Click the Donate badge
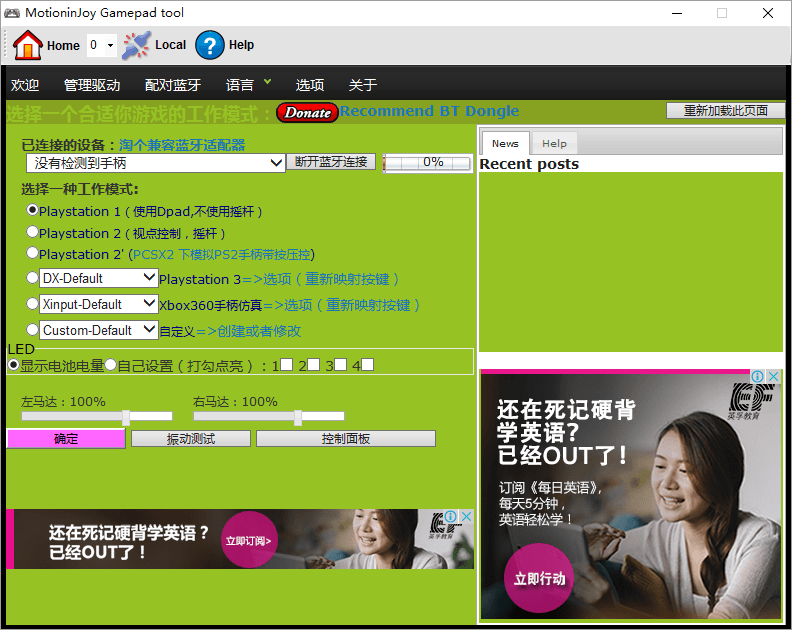792x630 pixels. (307, 113)
